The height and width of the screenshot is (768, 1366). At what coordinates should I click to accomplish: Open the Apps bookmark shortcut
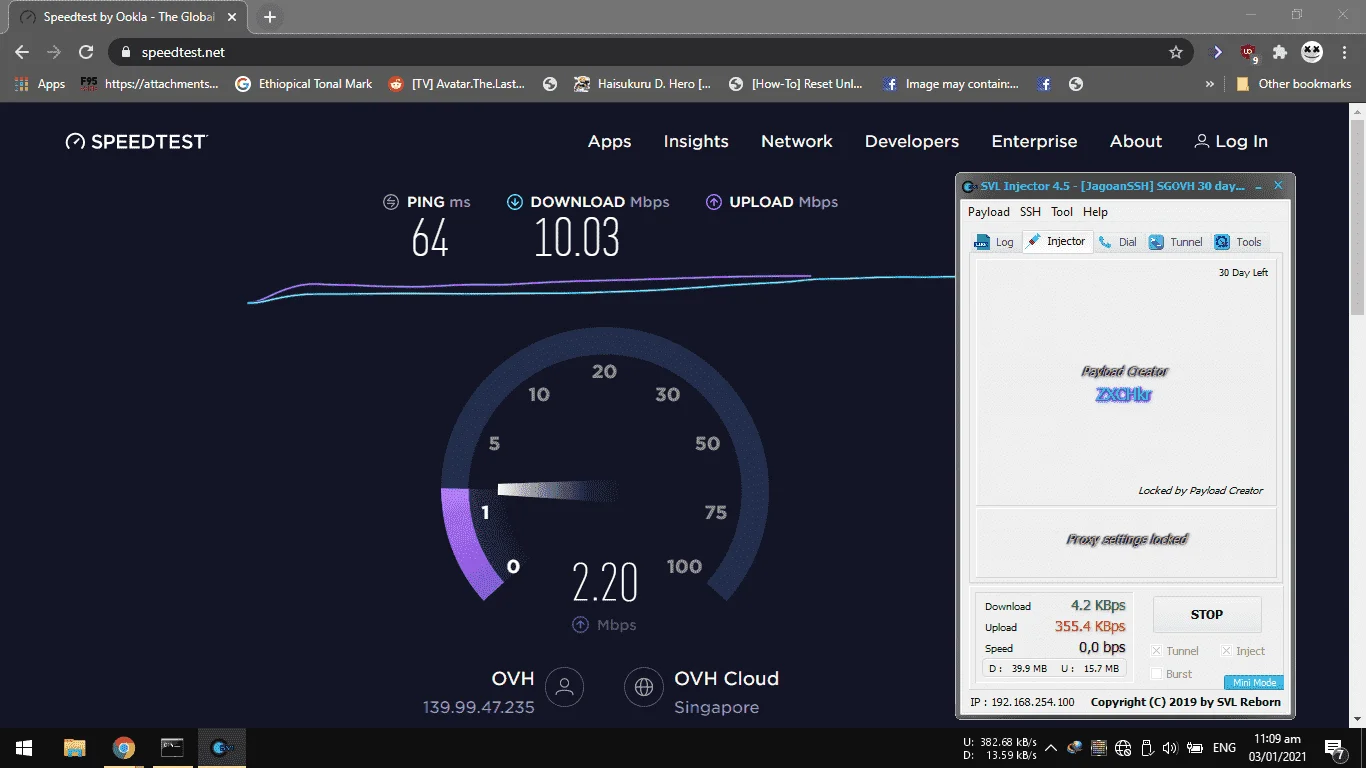(41, 84)
